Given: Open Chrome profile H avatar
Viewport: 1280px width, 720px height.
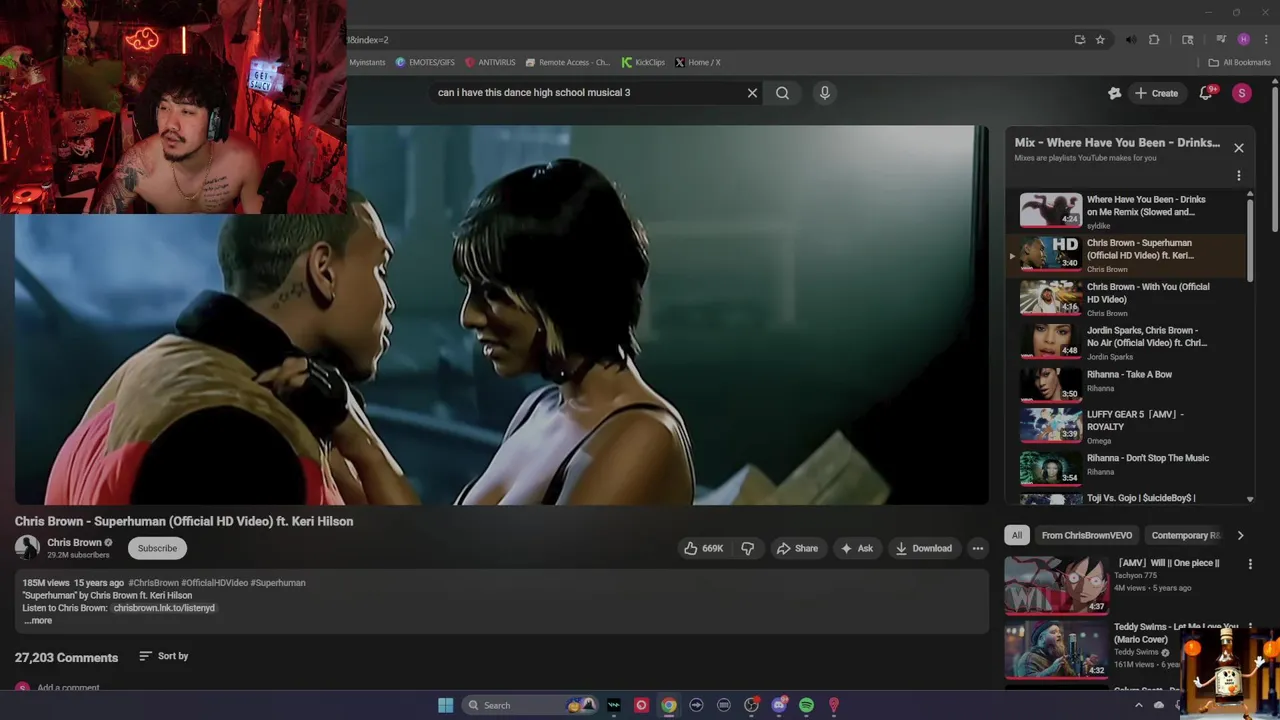Looking at the screenshot, I should 1243,40.
